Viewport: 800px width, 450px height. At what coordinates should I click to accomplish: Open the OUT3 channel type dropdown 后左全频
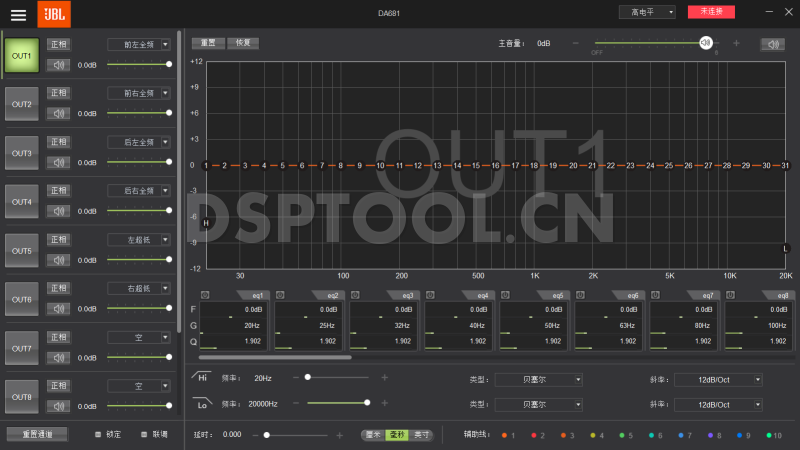(139, 142)
